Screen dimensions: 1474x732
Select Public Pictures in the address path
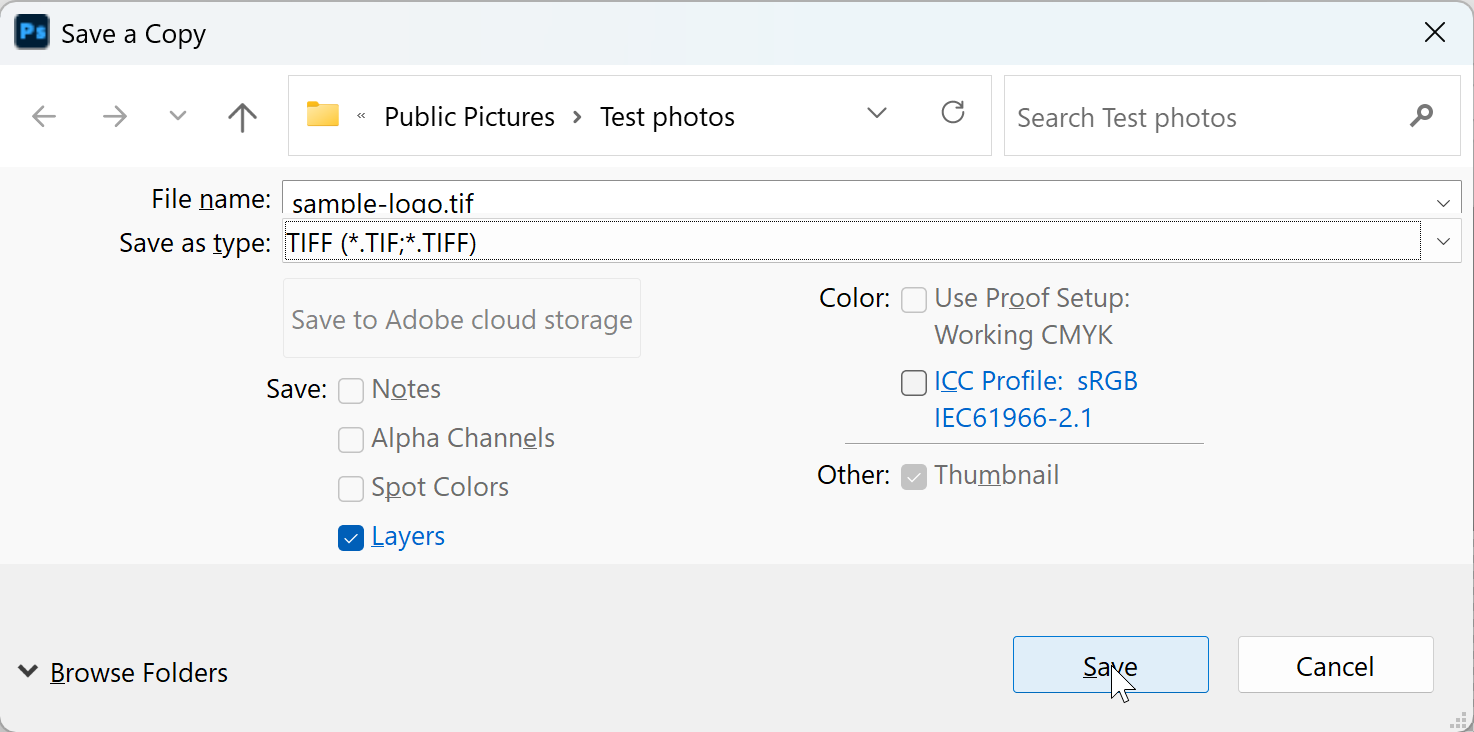tap(470, 117)
